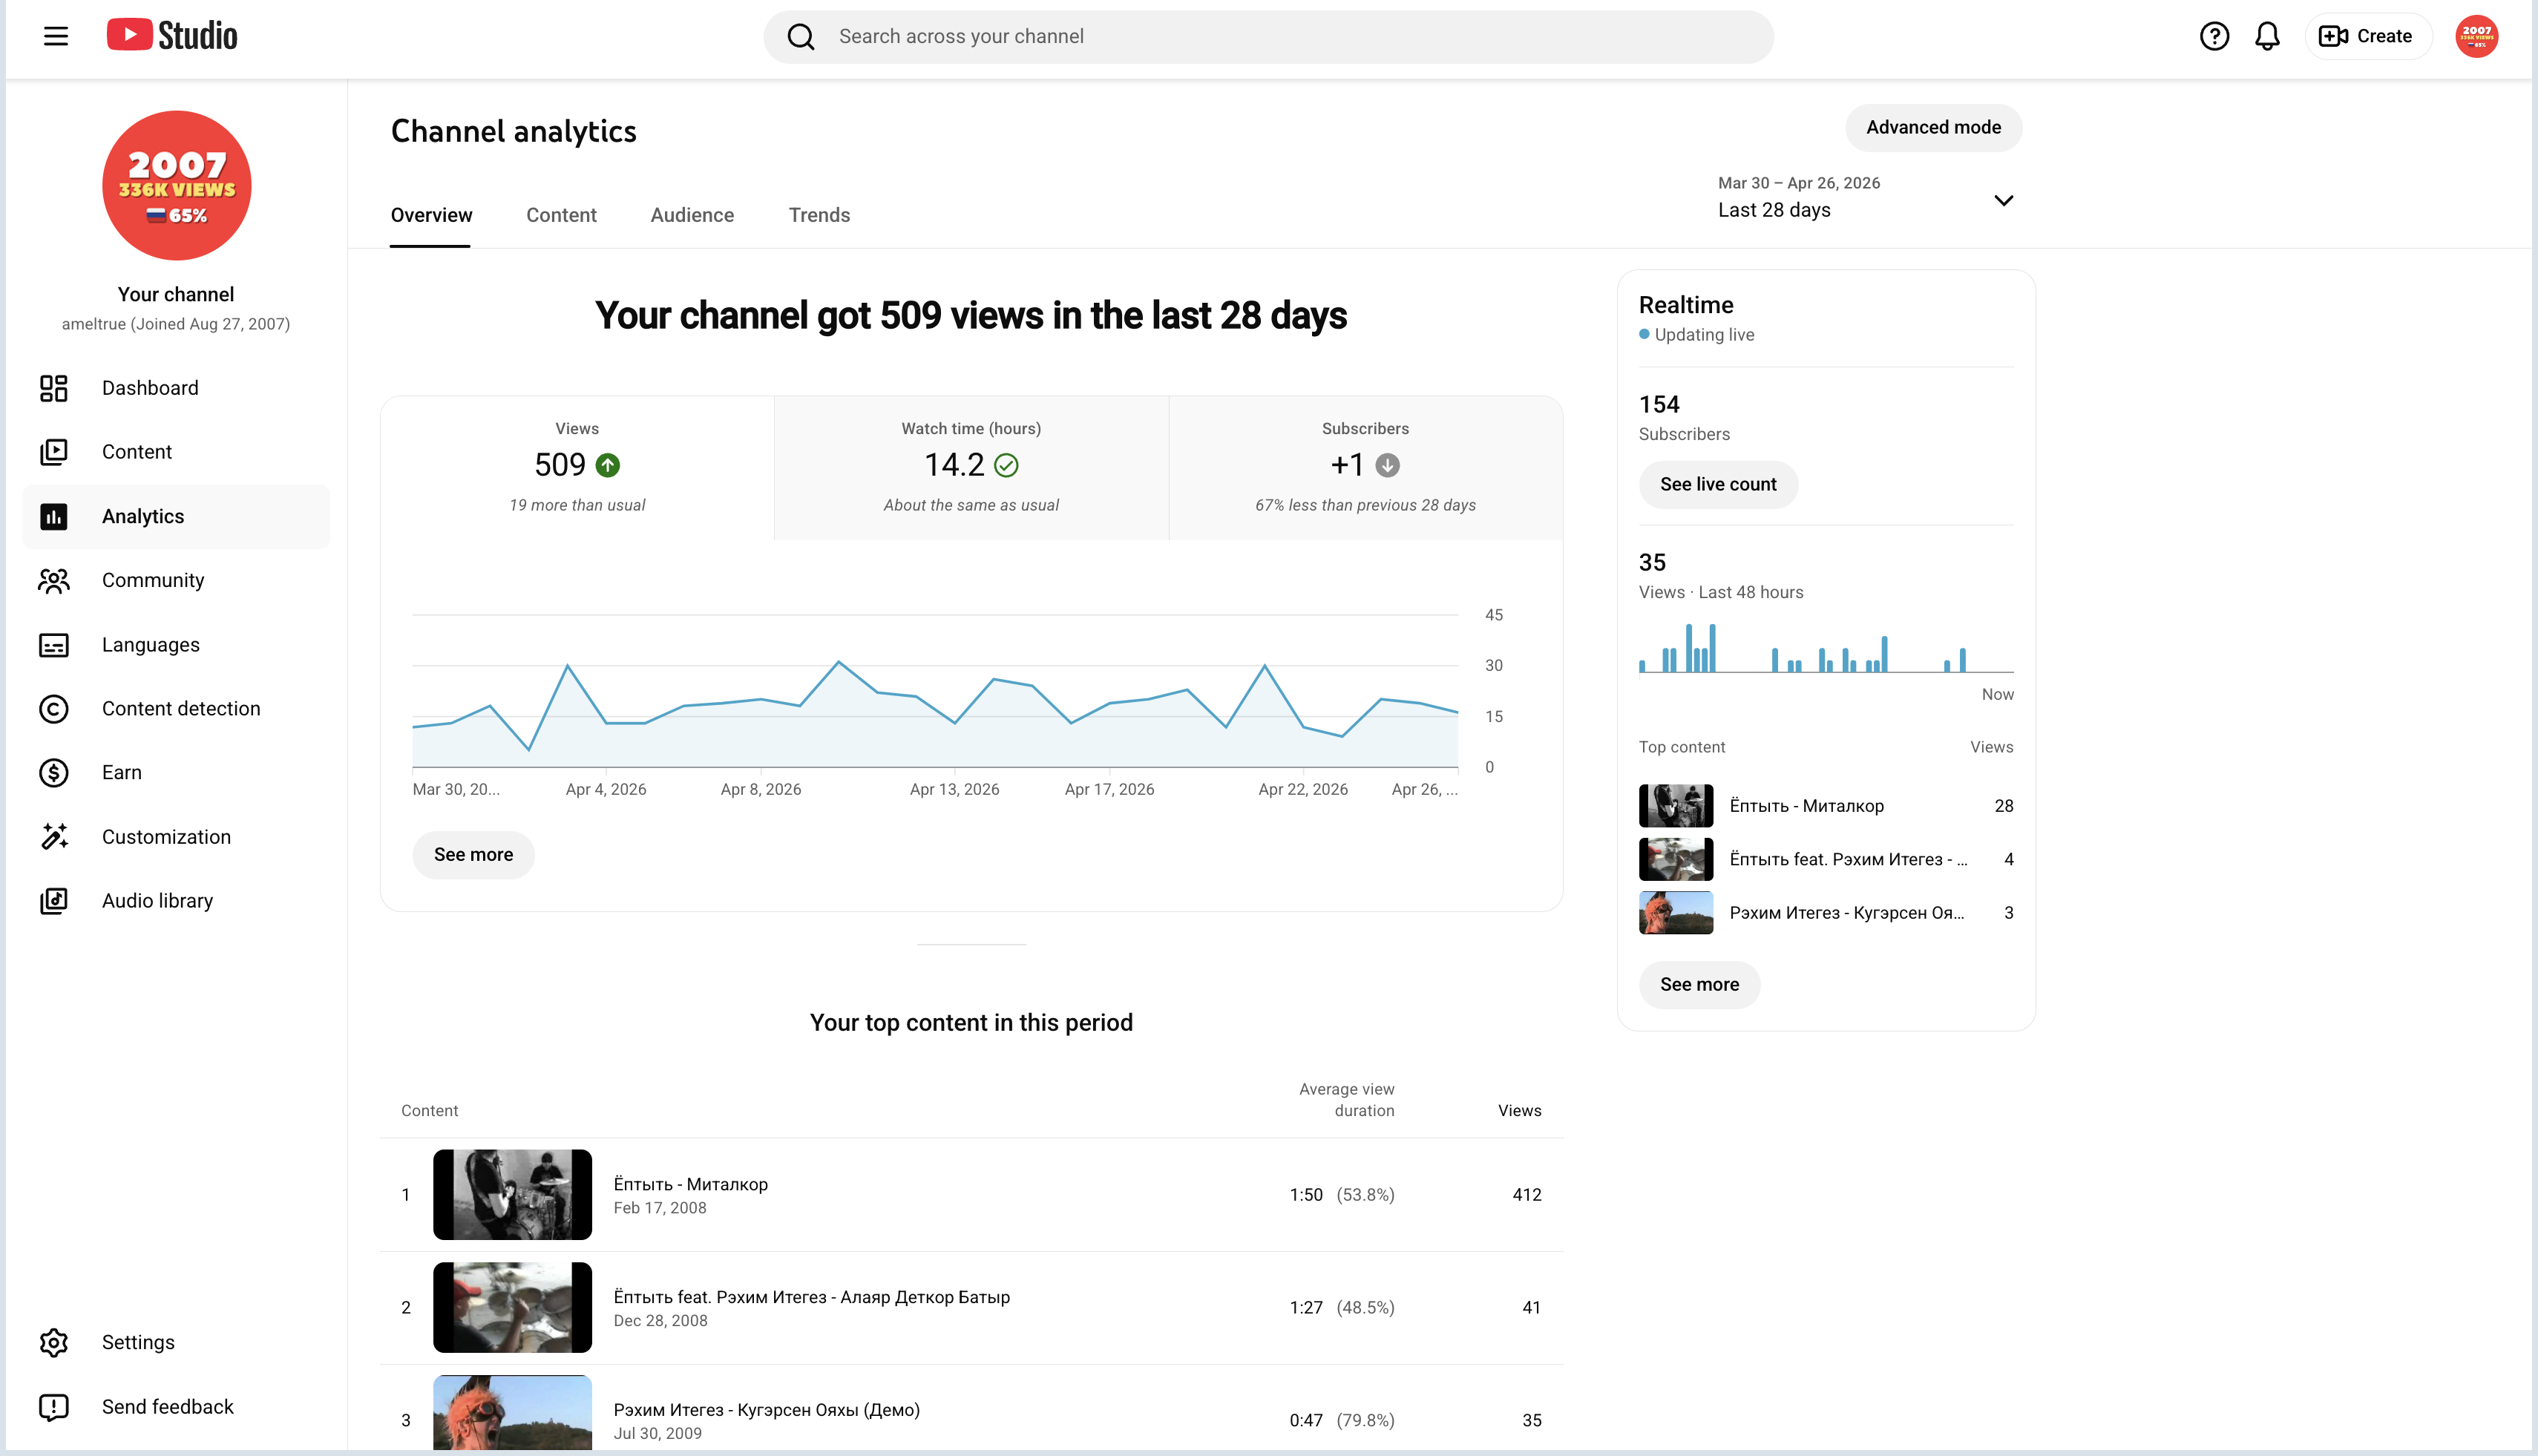Open top content thumbnail ranked 2

click(x=512, y=1307)
